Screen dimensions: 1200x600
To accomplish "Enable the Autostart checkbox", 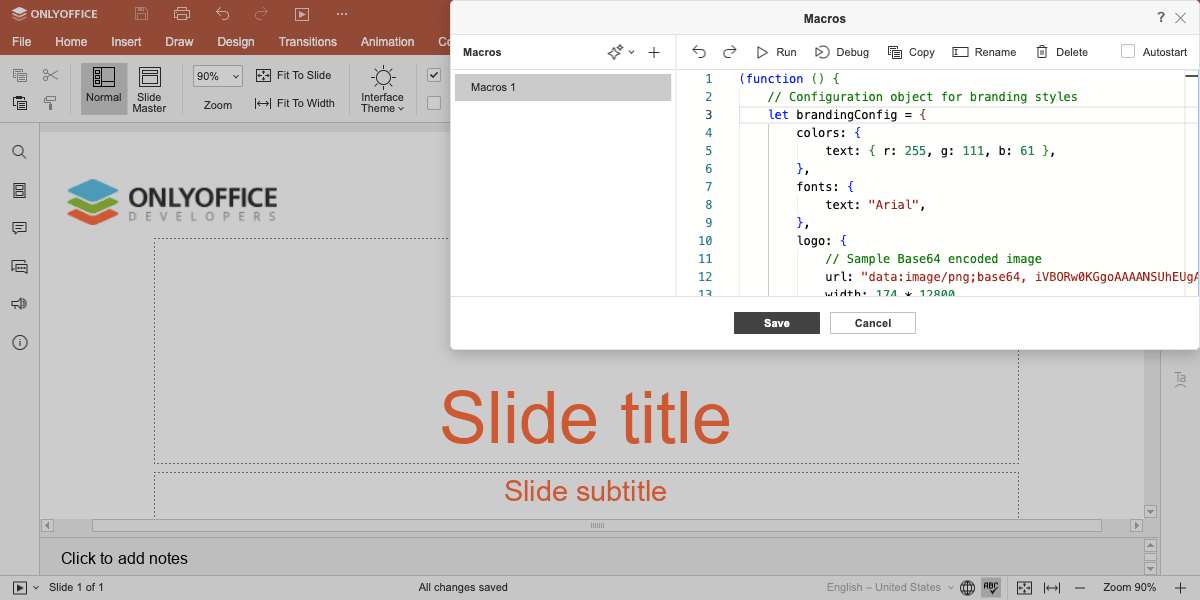I will (1128, 52).
